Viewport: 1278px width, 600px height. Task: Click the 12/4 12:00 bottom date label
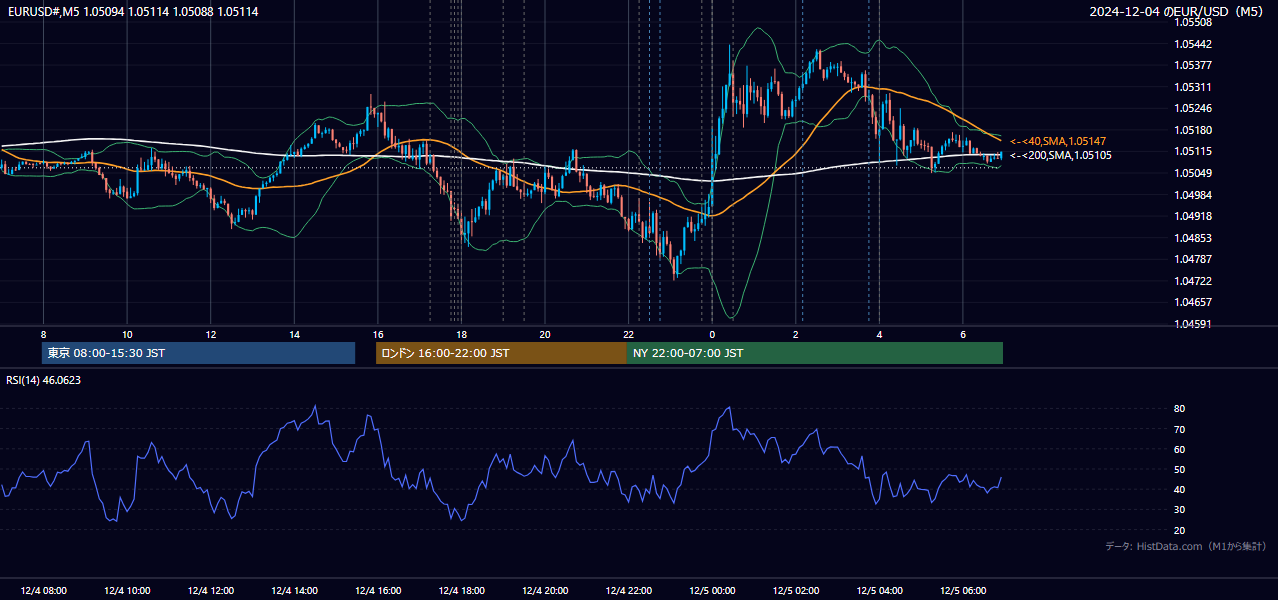click(211, 591)
